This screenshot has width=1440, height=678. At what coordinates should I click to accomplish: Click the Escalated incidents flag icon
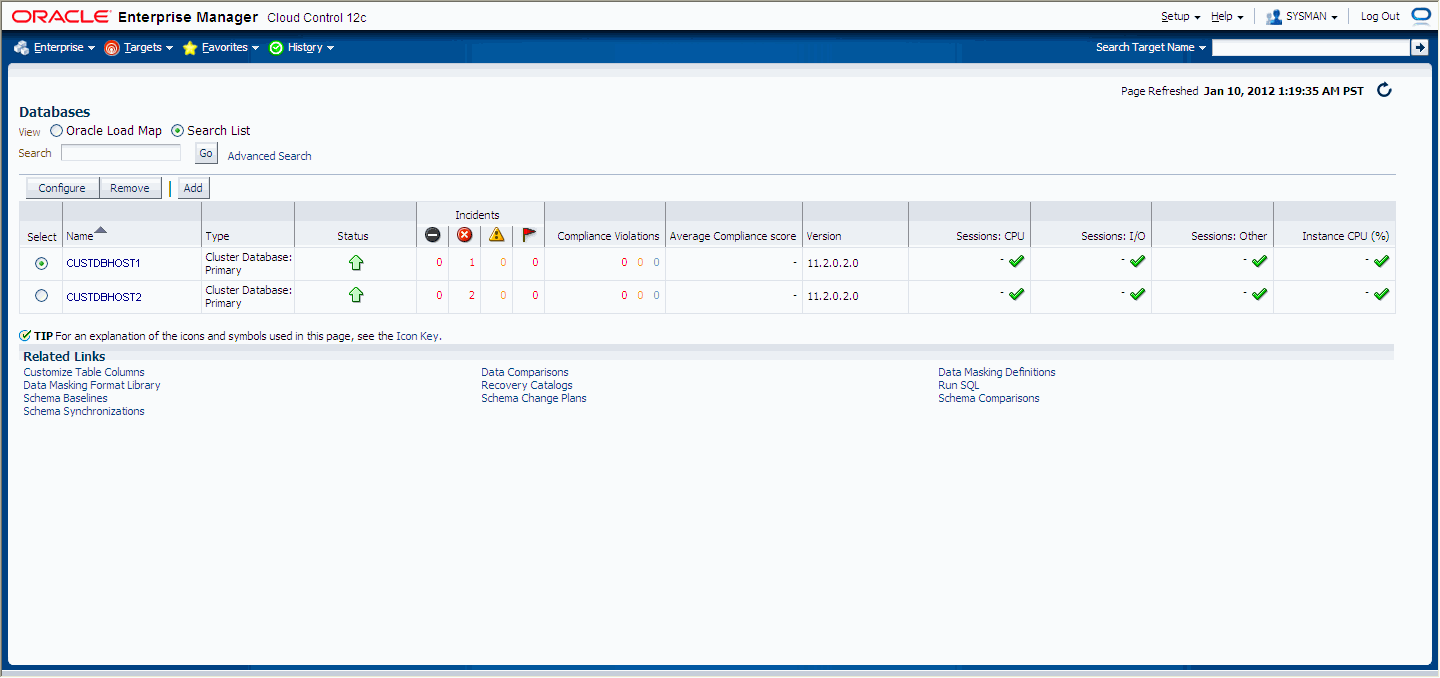point(528,235)
